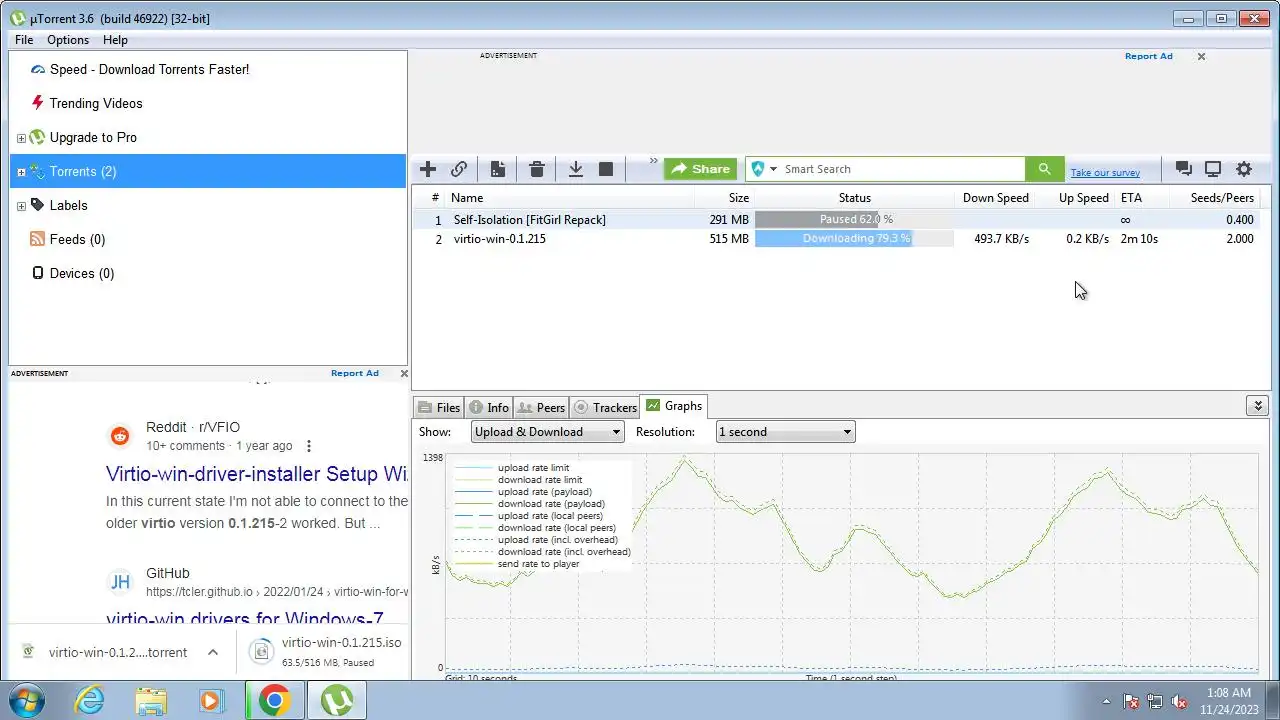
Task: Click the Downloading 79.3 % progress bar
Action: pyautogui.click(x=854, y=239)
